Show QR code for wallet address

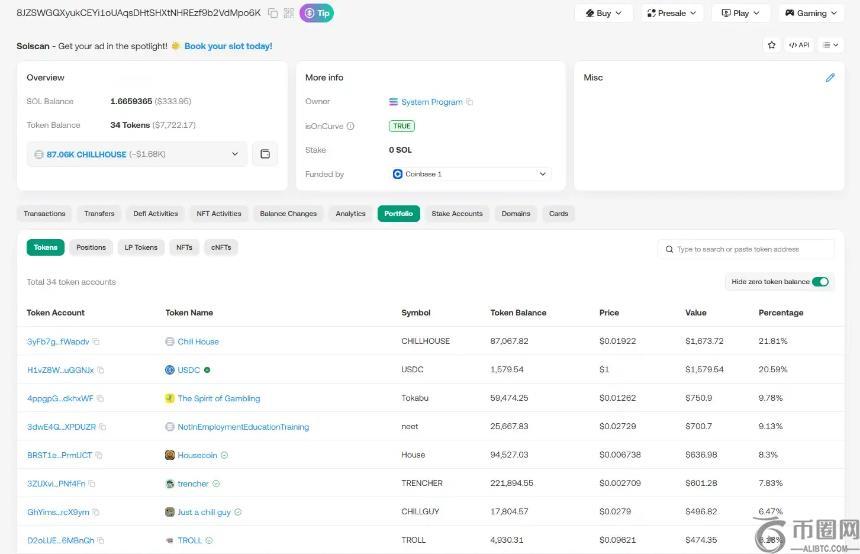tap(288, 13)
